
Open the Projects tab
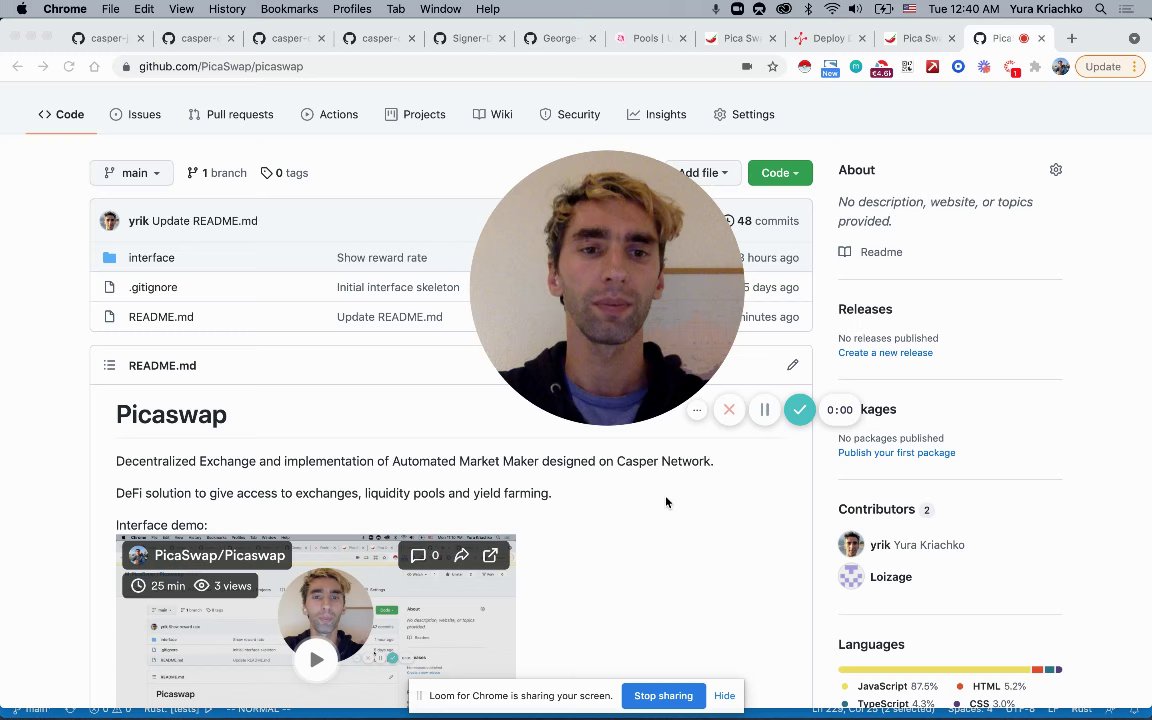click(x=415, y=115)
